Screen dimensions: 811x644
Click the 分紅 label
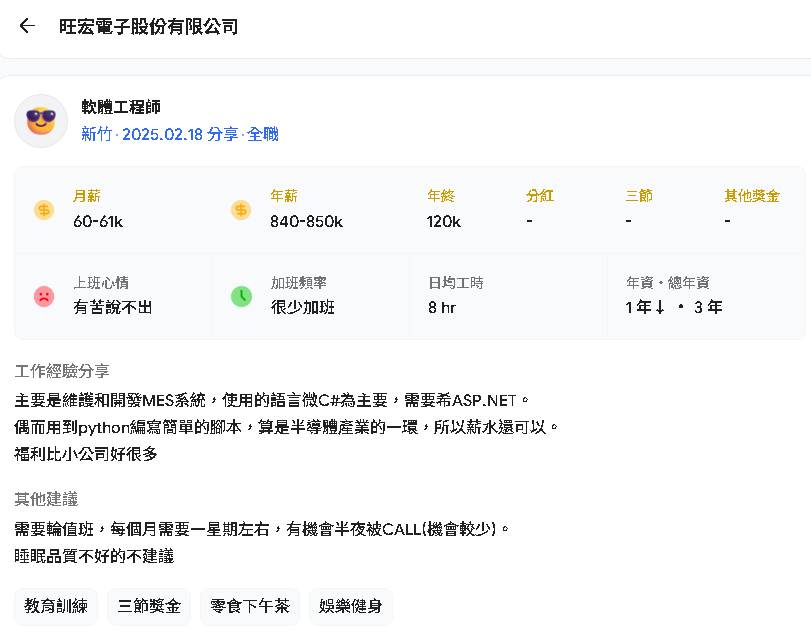pyautogui.click(x=540, y=196)
